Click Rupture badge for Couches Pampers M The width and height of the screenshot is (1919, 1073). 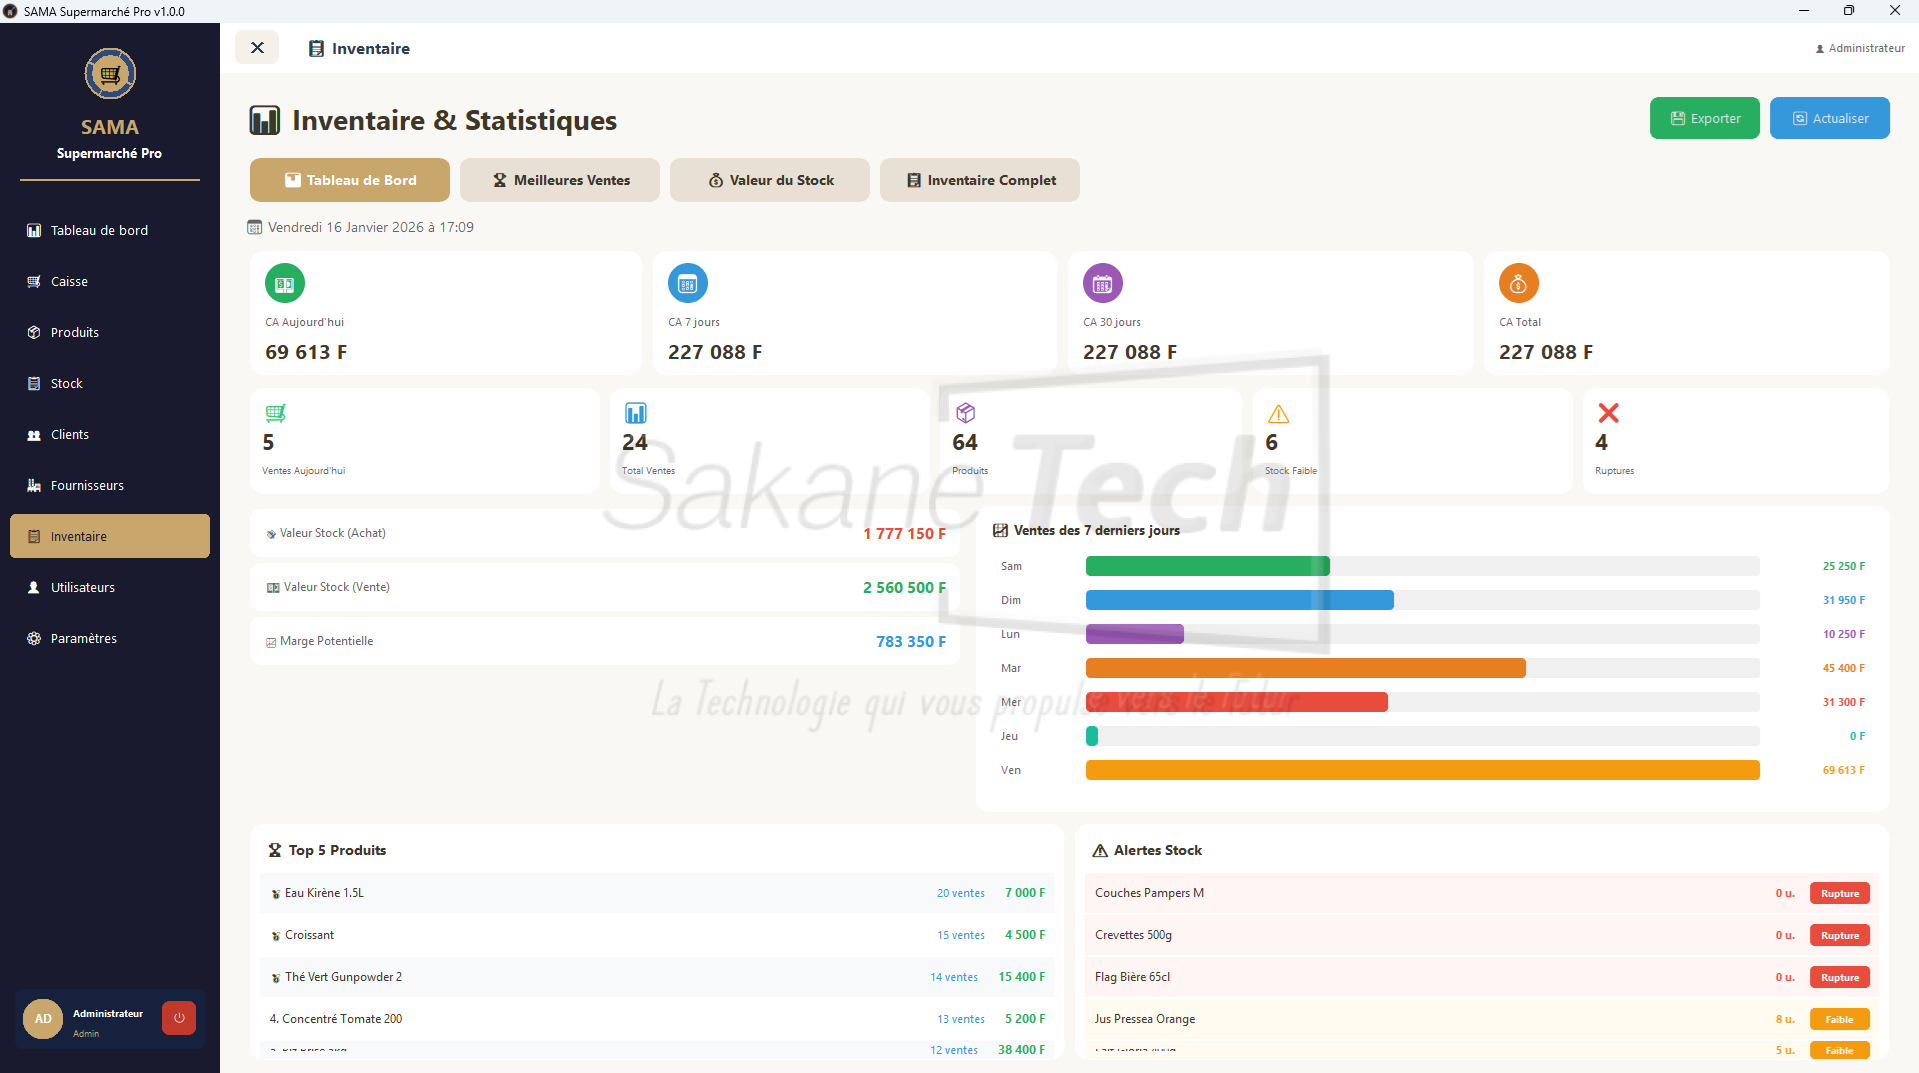click(1840, 893)
